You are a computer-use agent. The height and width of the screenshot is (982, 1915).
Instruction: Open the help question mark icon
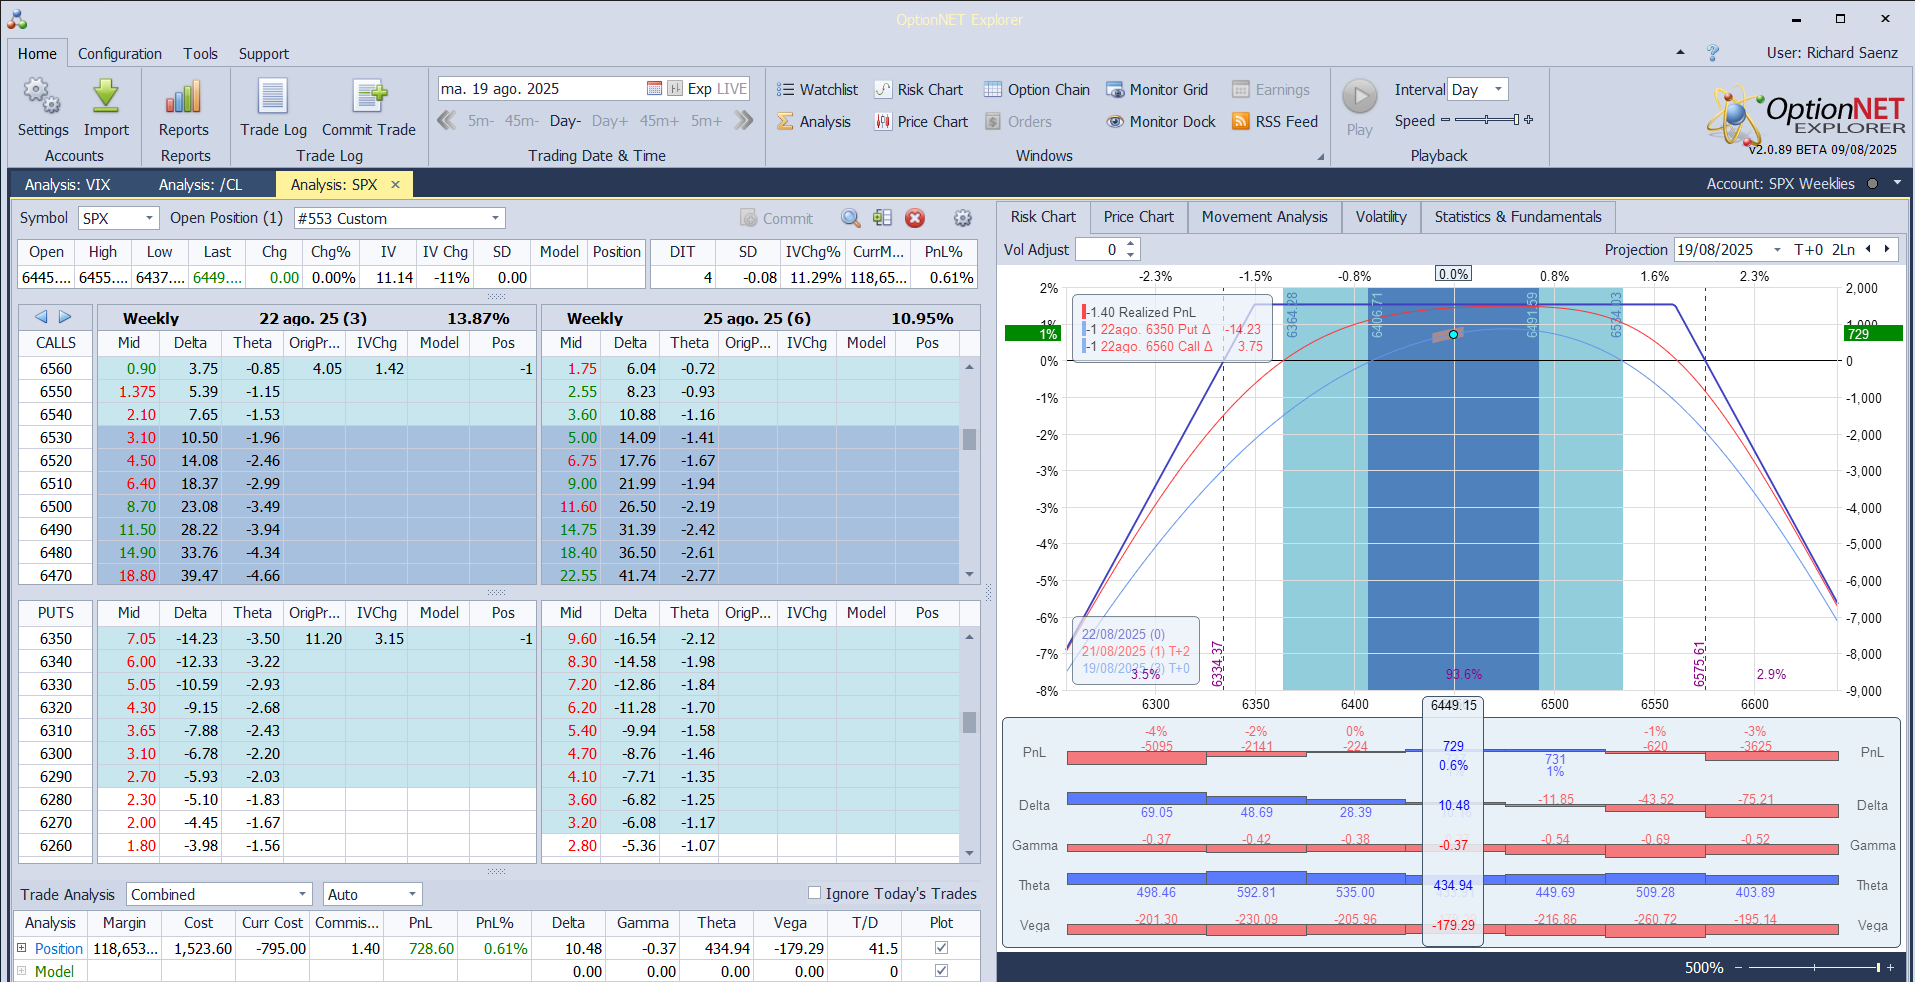1713,53
